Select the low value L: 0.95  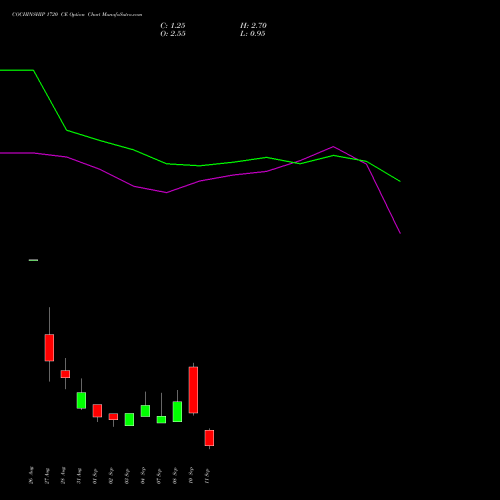(253, 34)
